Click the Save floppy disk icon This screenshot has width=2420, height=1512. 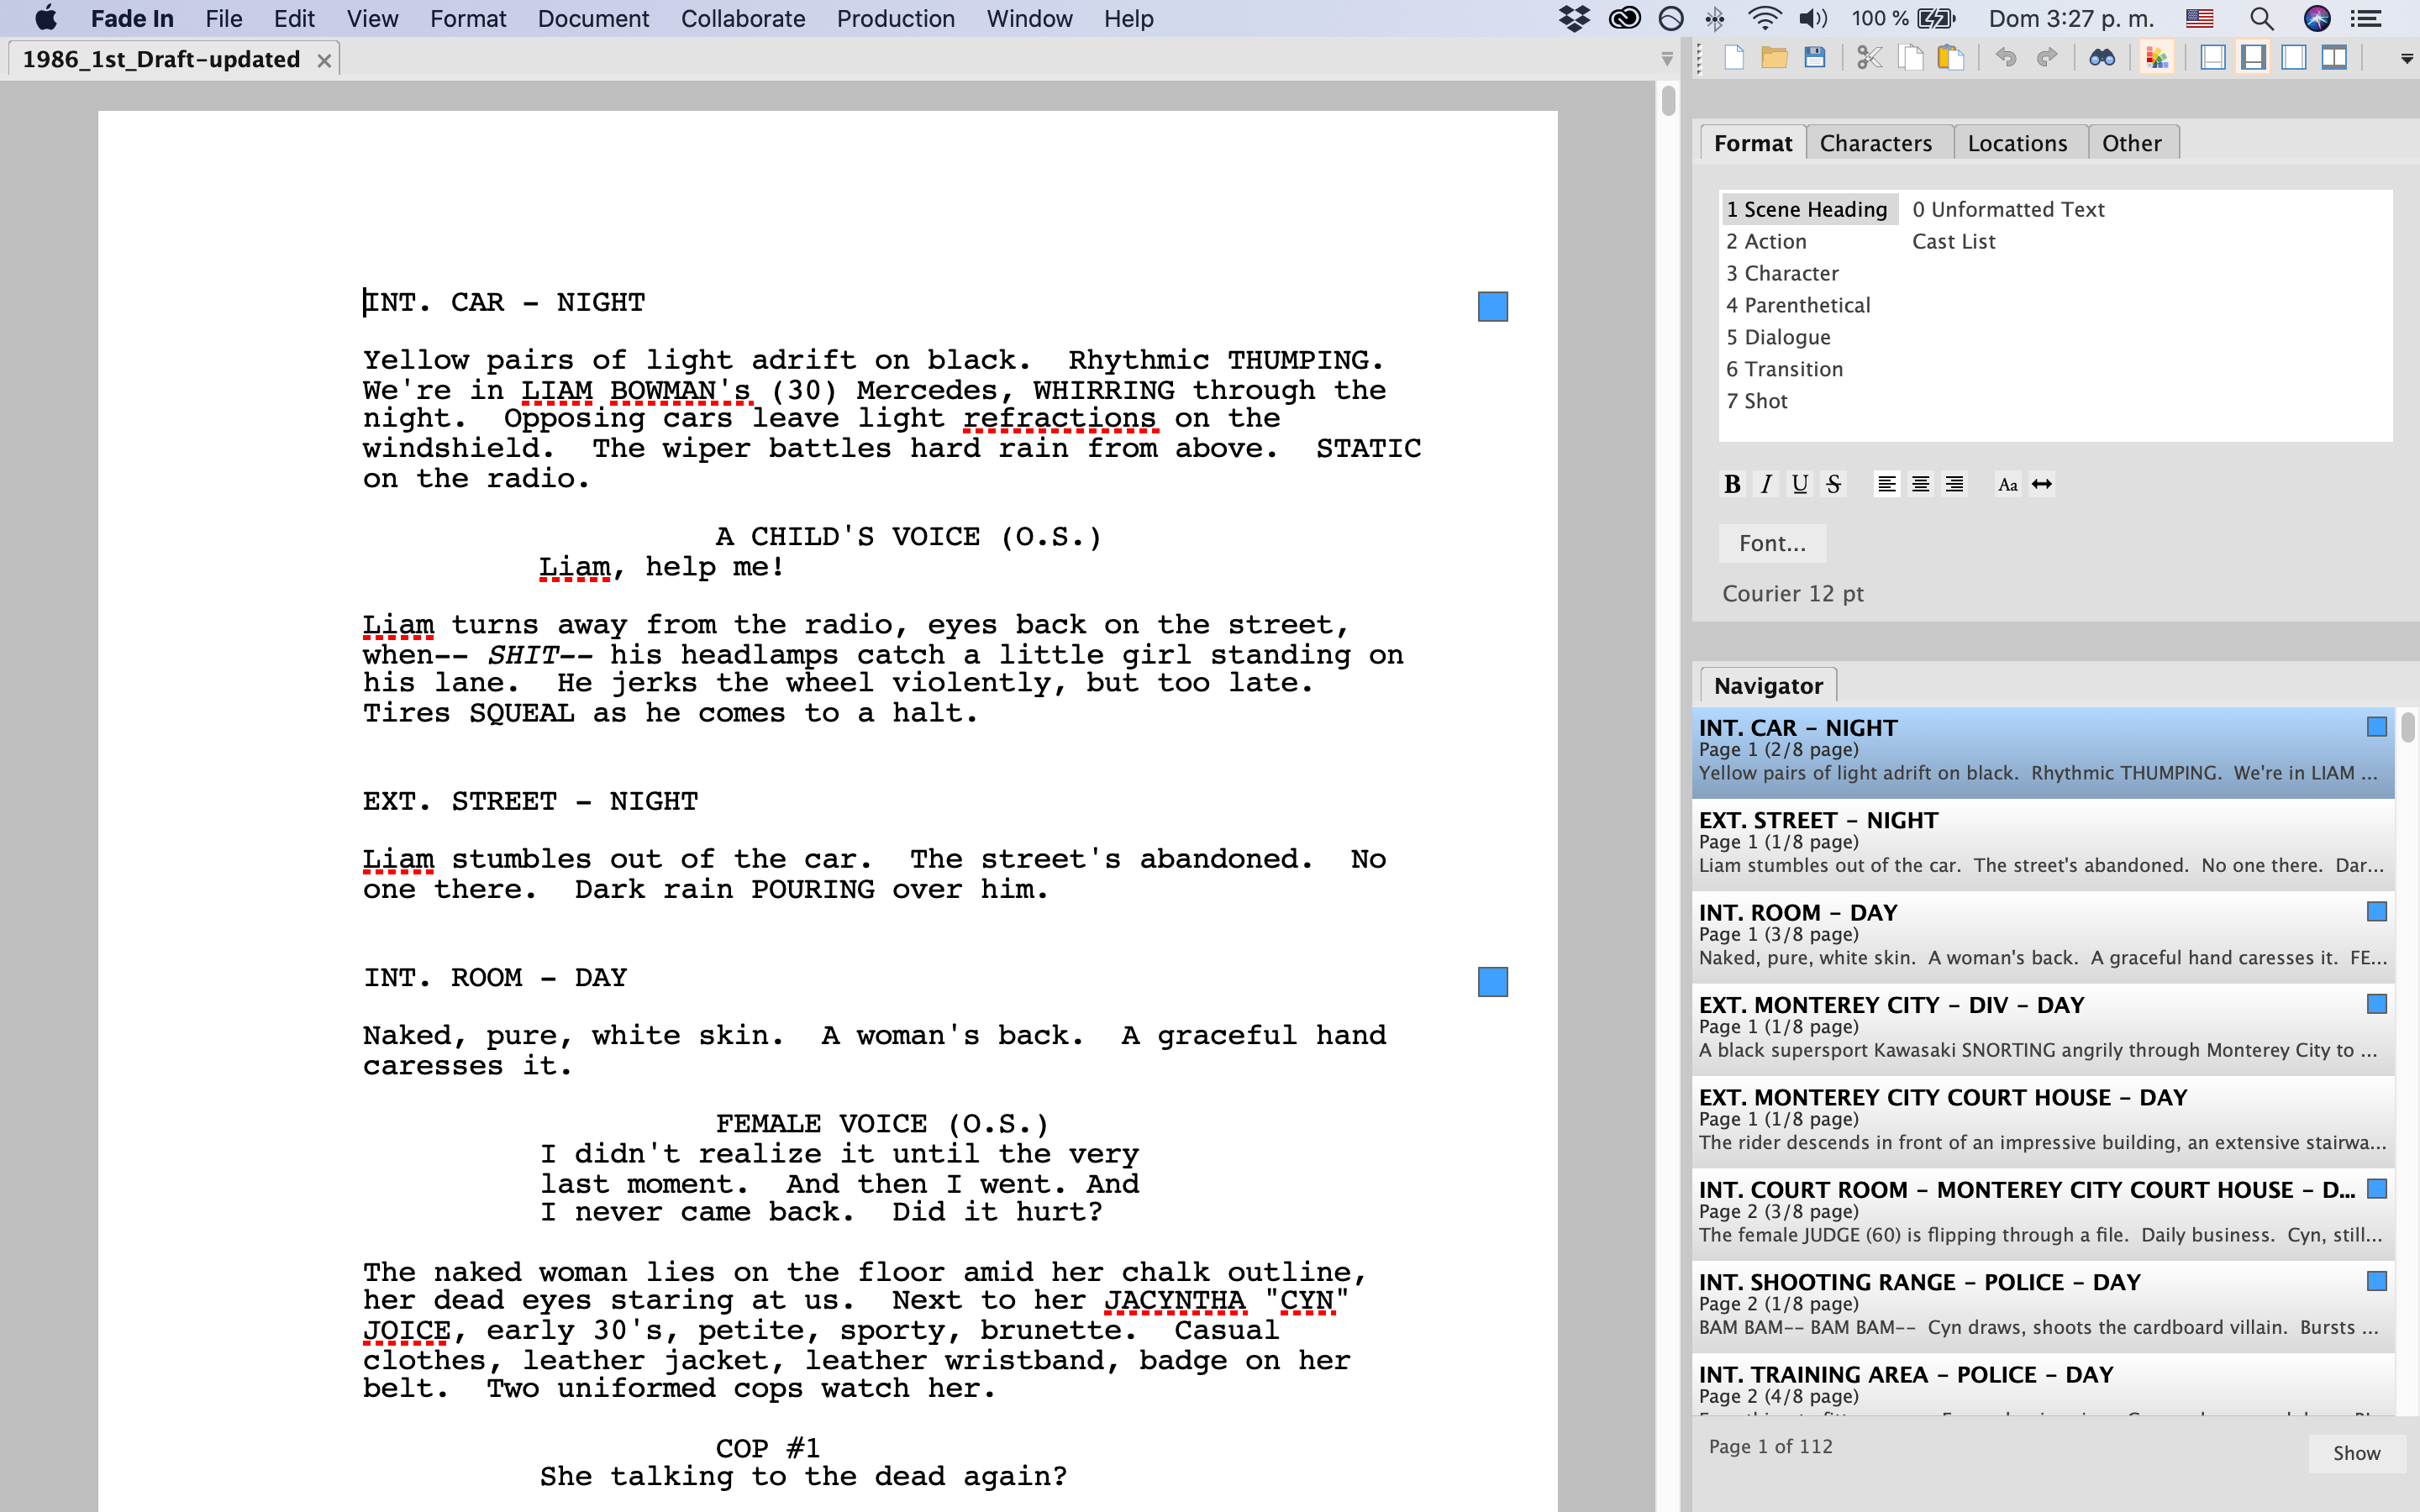(1814, 58)
